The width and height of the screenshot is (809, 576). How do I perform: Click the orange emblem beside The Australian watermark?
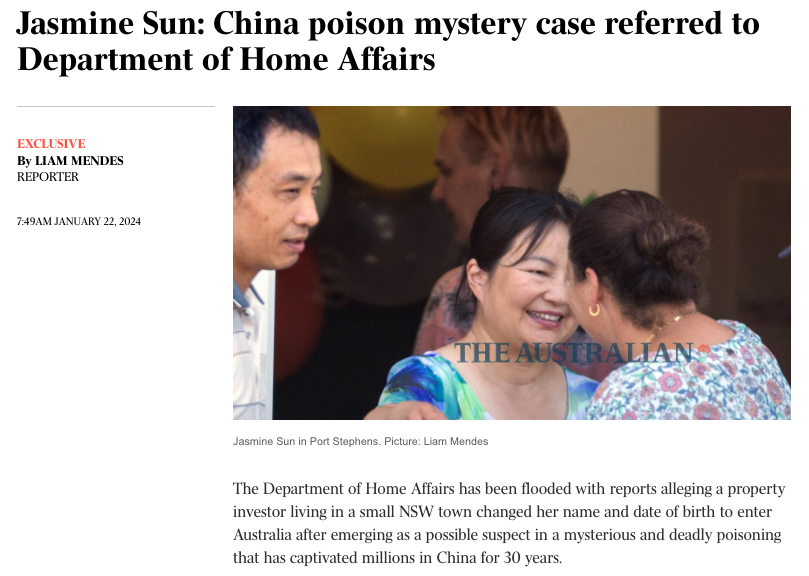[703, 349]
